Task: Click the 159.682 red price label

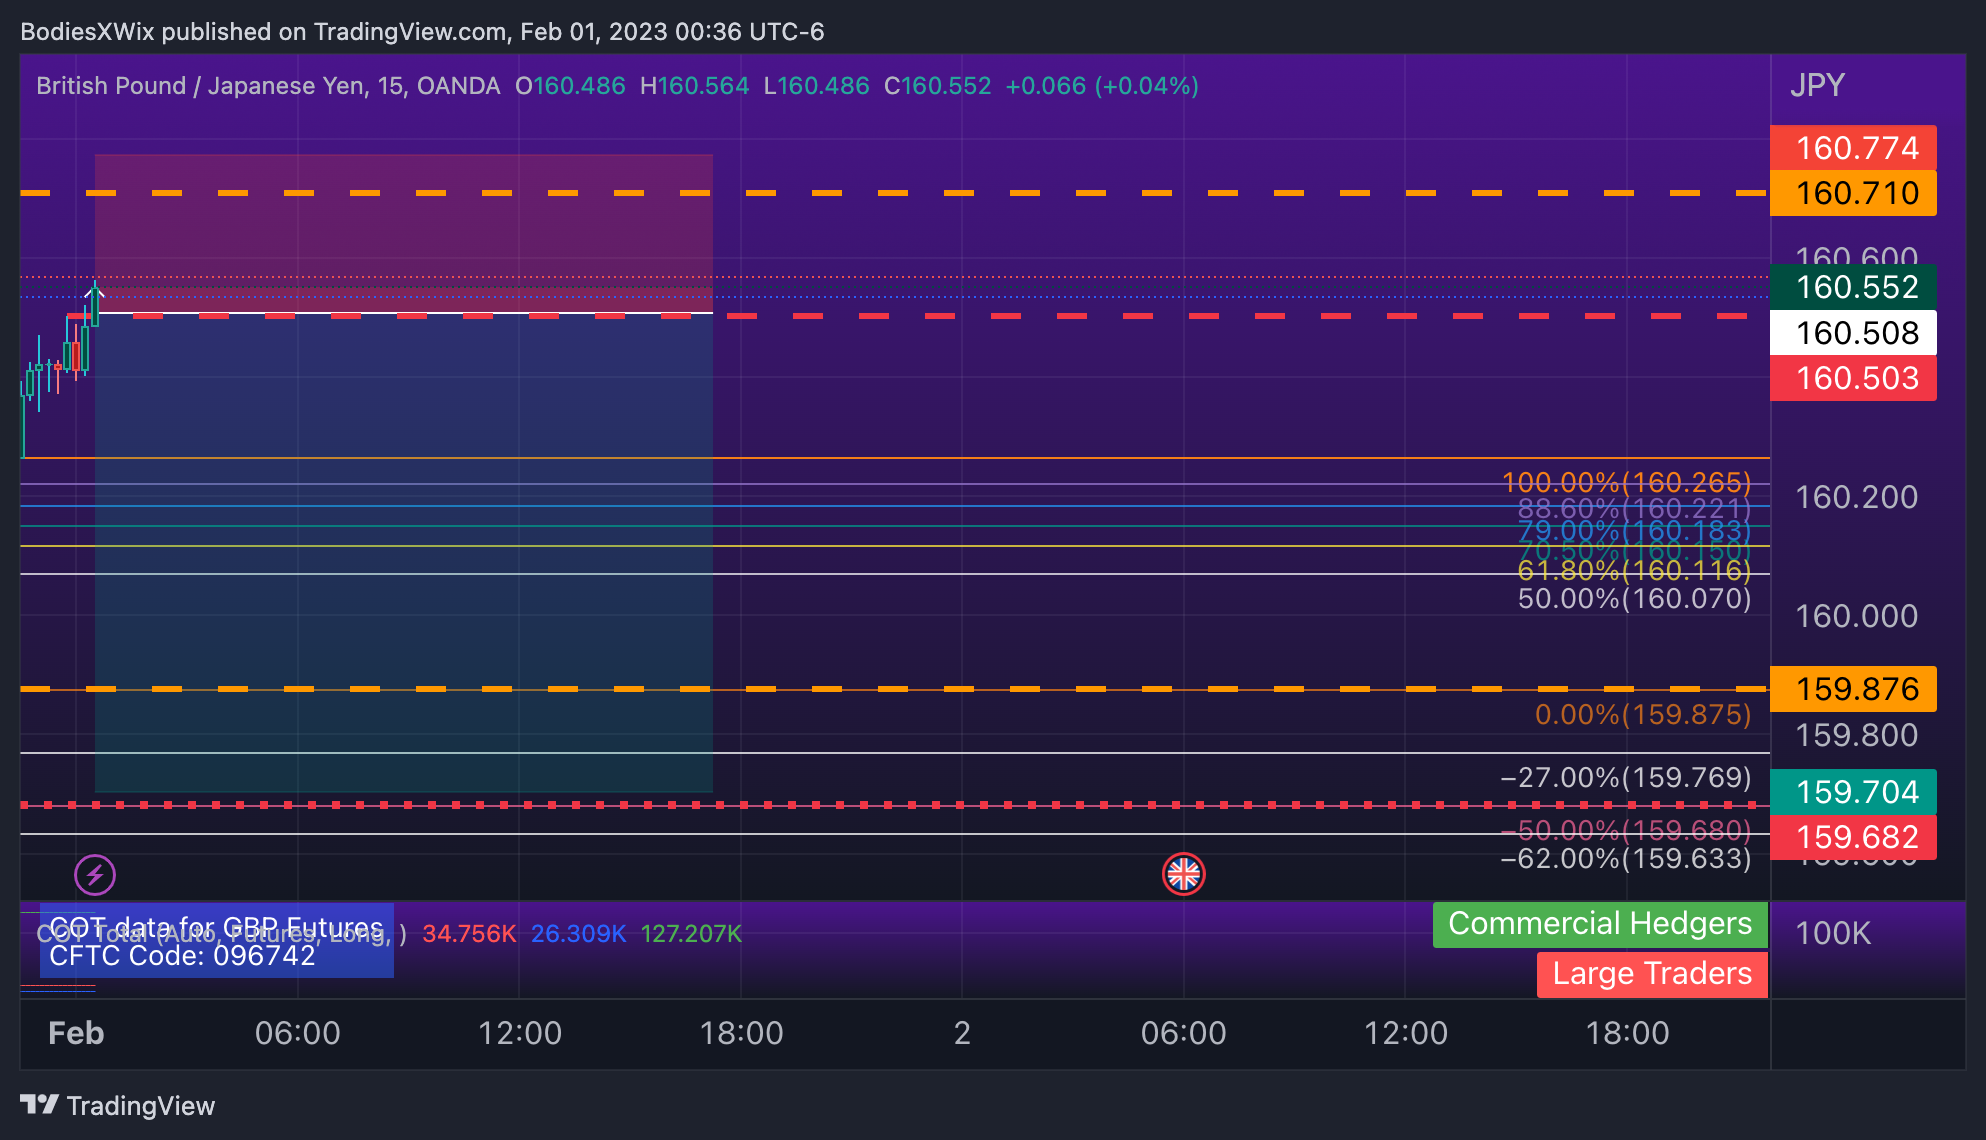Action: click(1853, 837)
